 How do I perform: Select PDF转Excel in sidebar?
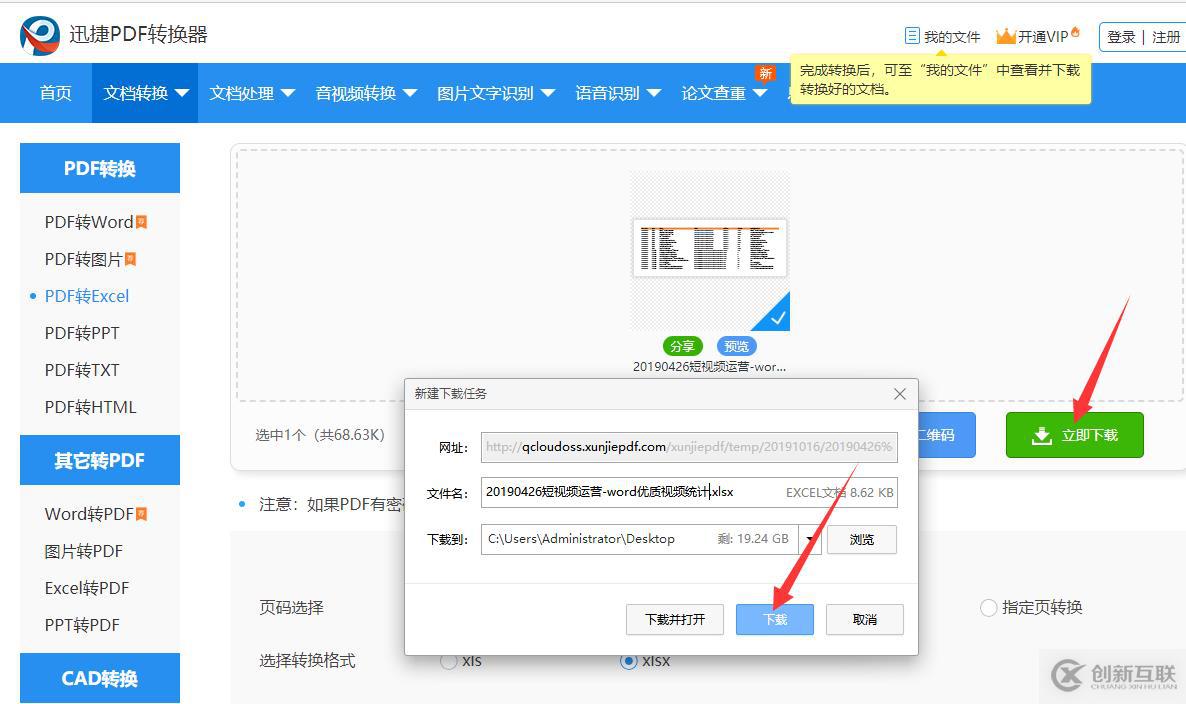pos(87,296)
